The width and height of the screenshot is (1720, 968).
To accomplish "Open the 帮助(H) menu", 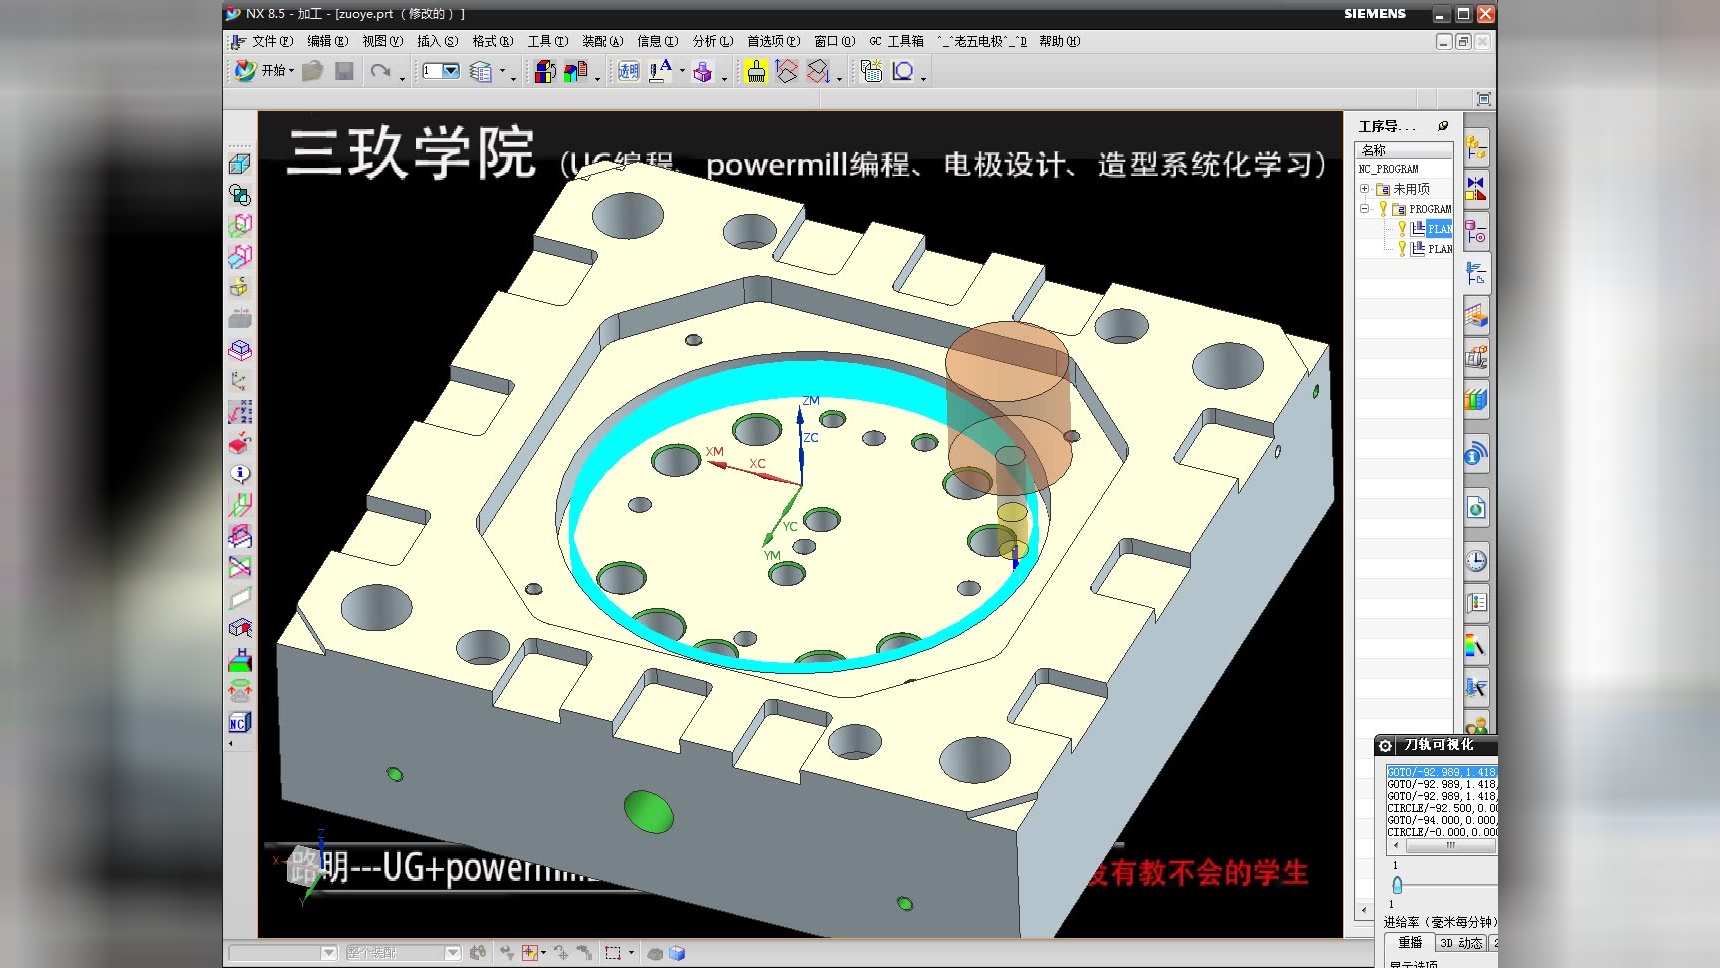I will point(1059,41).
